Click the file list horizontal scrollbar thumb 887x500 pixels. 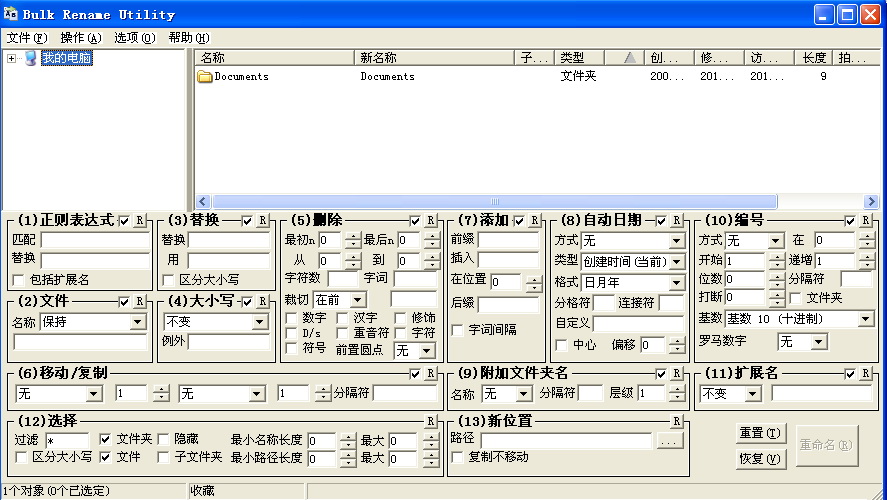click(494, 201)
